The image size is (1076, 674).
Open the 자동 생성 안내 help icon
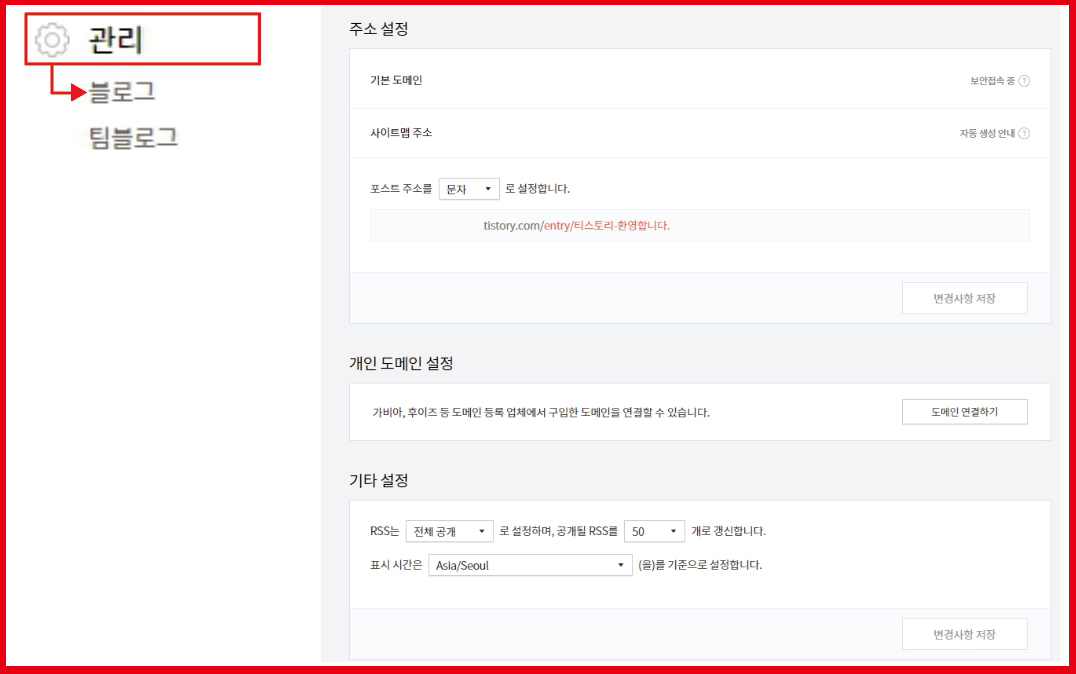click(1022, 131)
